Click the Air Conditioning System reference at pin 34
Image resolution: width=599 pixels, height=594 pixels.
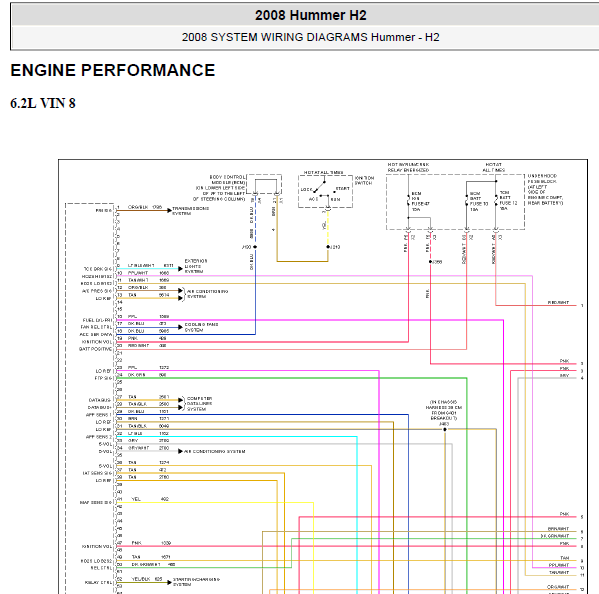point(215,452)
